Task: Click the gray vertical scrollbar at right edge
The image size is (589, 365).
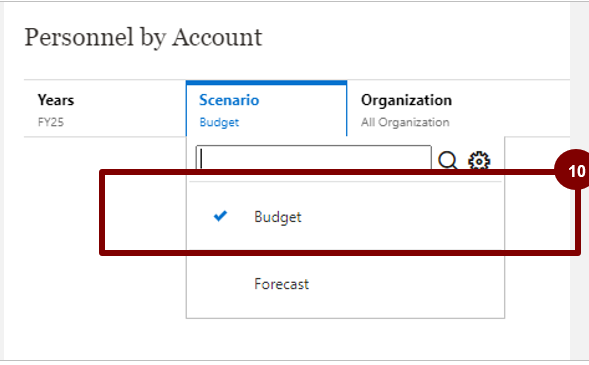Action: (579, 180)
